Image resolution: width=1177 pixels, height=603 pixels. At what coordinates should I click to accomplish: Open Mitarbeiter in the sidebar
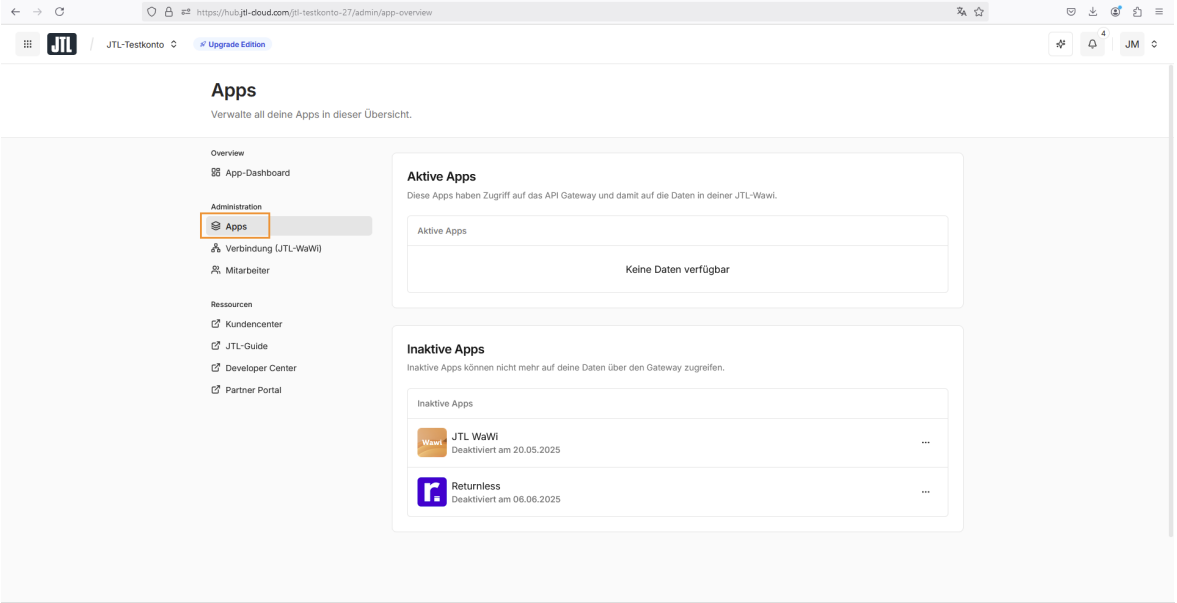click(x=240, y=270)
